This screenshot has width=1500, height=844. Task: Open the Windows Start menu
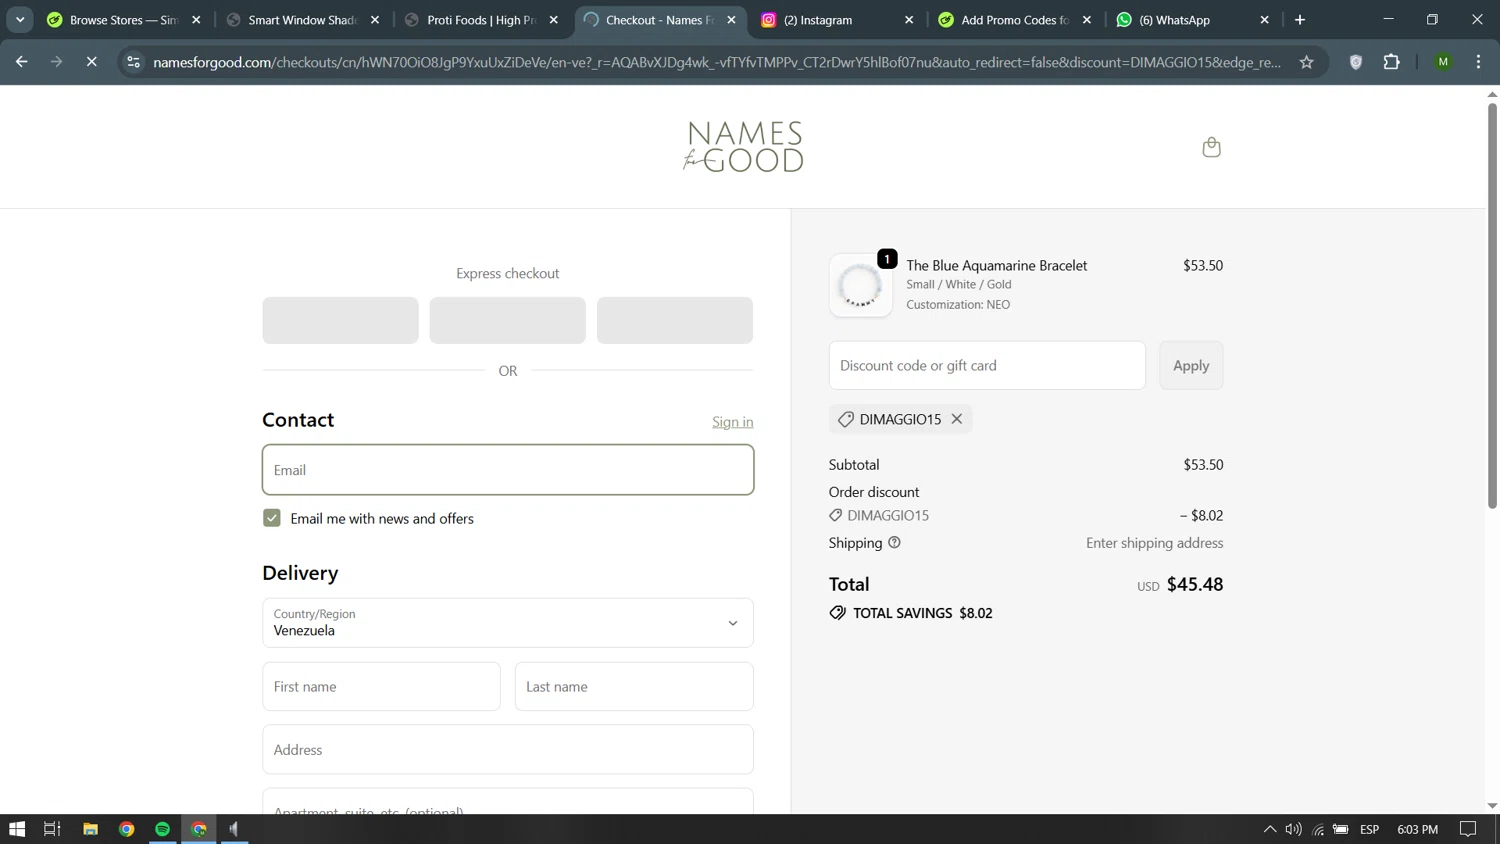pos(17,829)
